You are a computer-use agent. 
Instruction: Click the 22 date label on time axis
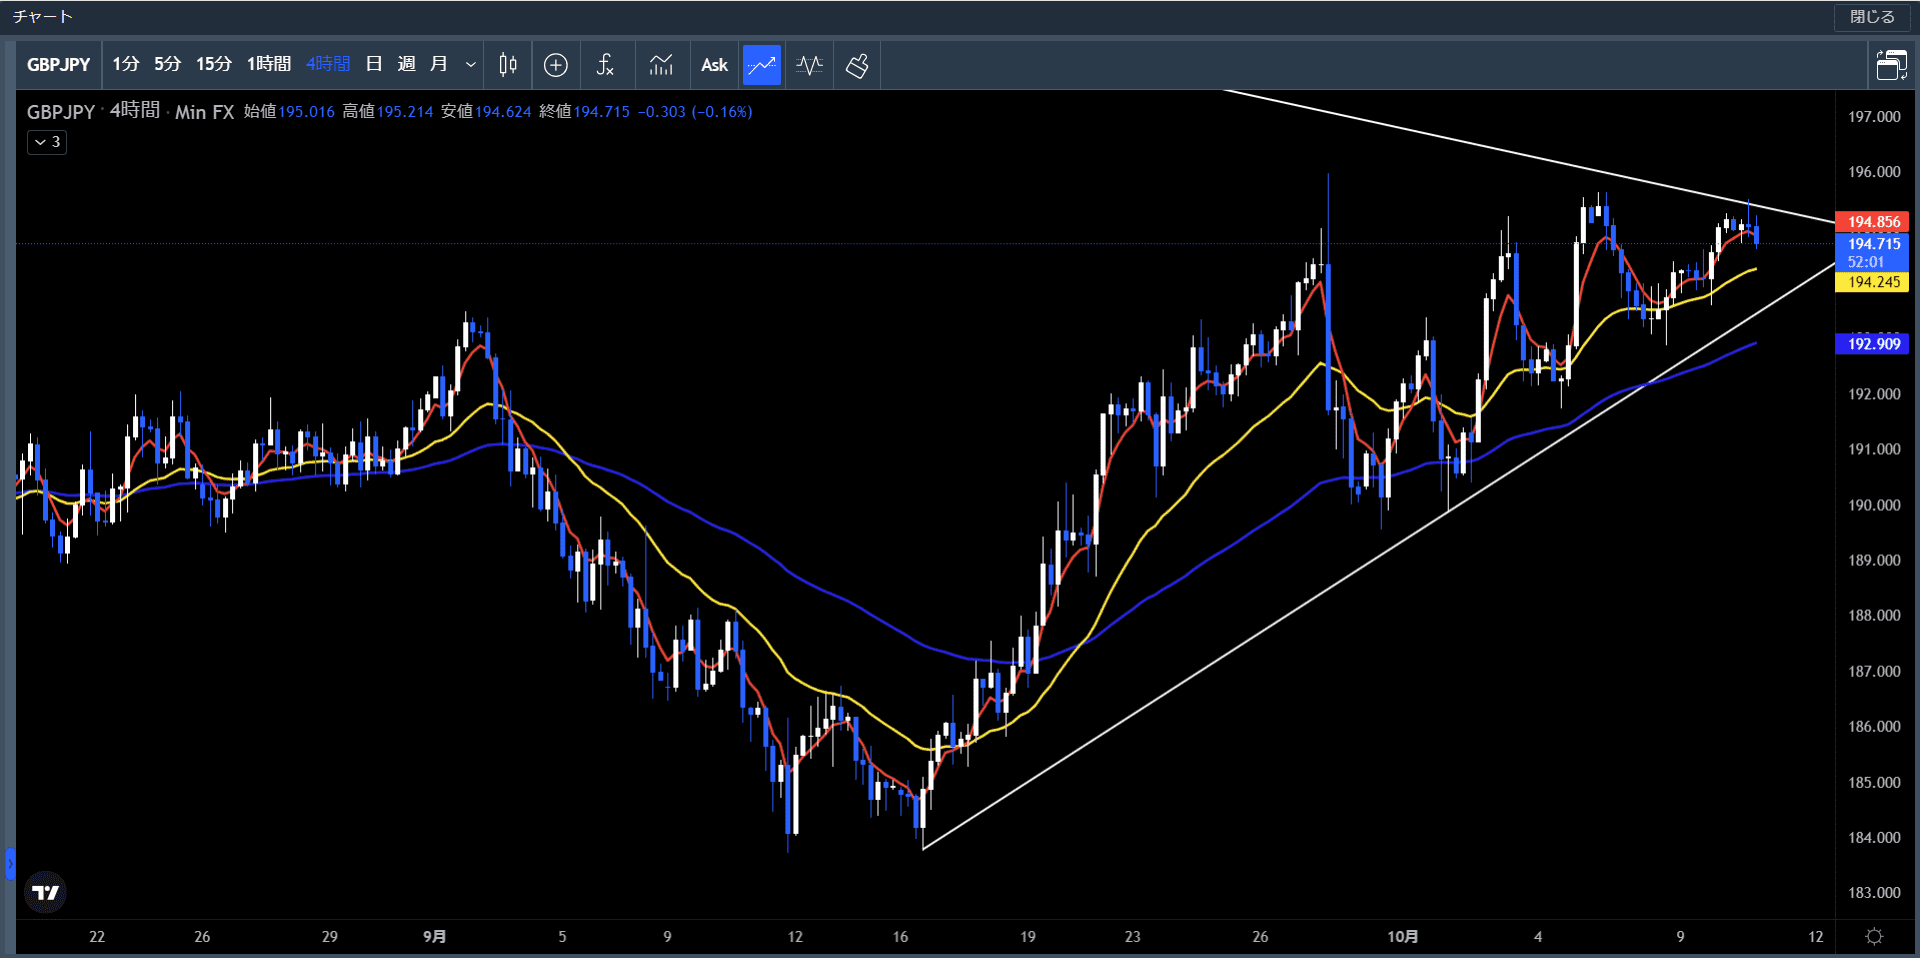click(97, 937)
